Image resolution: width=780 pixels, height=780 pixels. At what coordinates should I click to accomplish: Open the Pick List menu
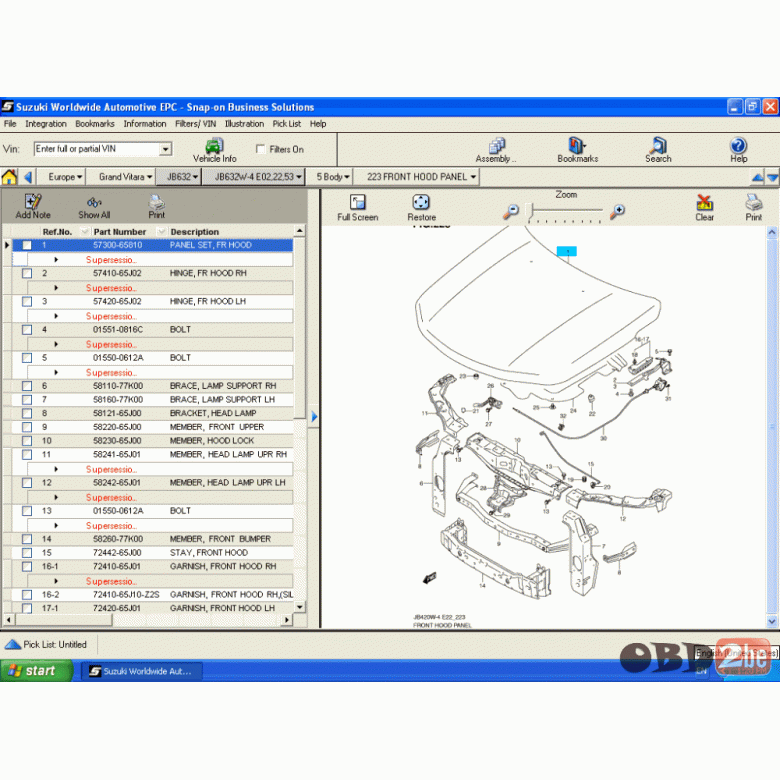(x=287, y=124)
